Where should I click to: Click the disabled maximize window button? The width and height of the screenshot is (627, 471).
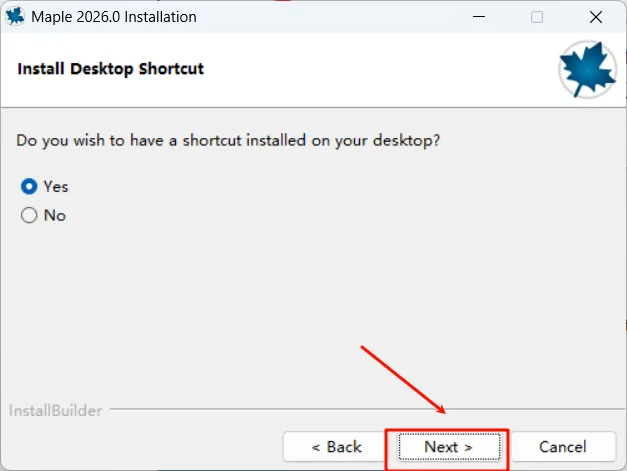point(537,17)
